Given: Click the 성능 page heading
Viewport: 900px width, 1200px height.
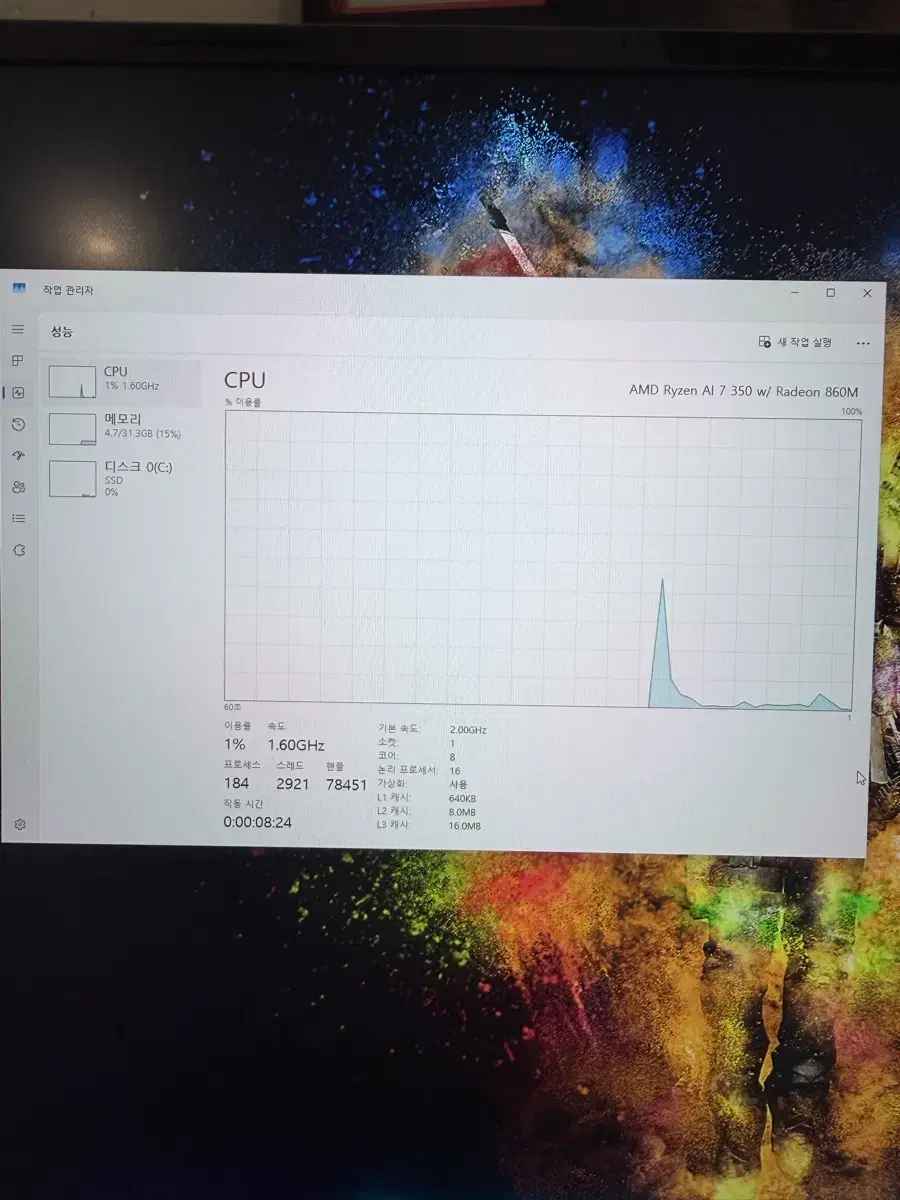Looking at the screenshot, I should (62, 331).
